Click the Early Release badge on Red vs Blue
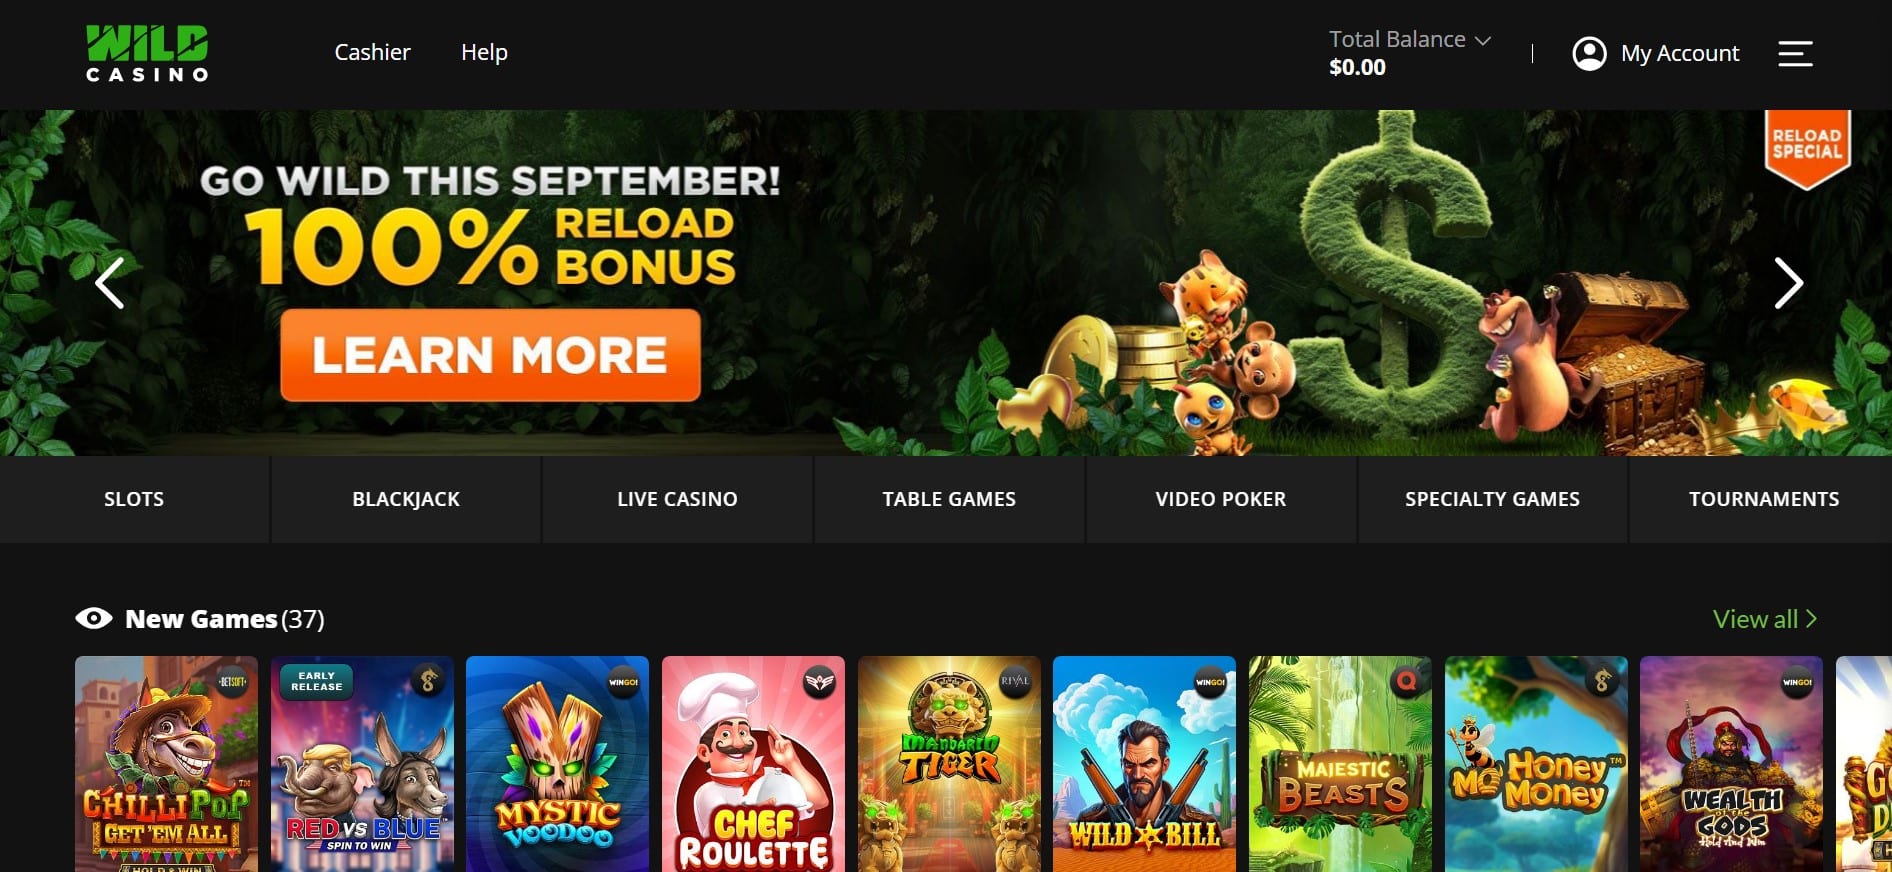 [x=317, y=681]
